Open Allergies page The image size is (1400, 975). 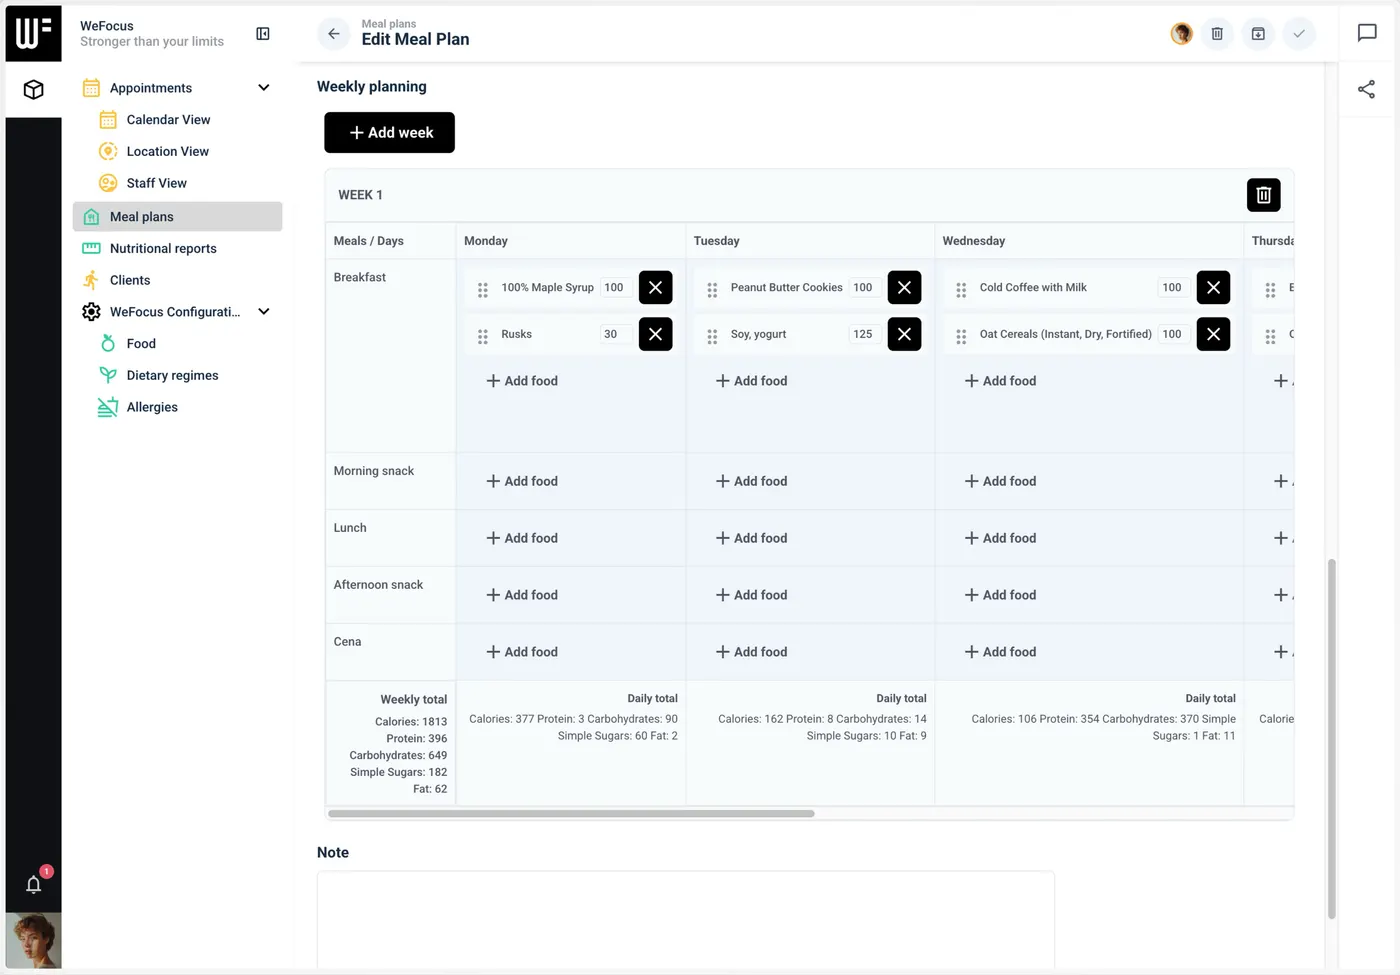click(152, 408)
